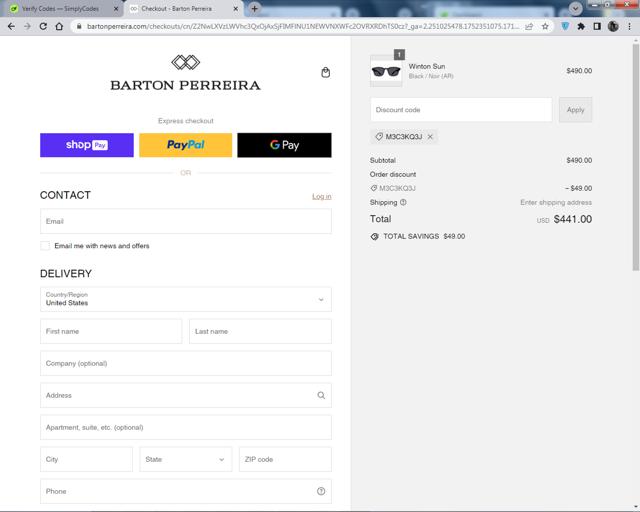640x512 pixels.
Task: Open the Extensions puzzle menu
Action: (x=581, y=27)
